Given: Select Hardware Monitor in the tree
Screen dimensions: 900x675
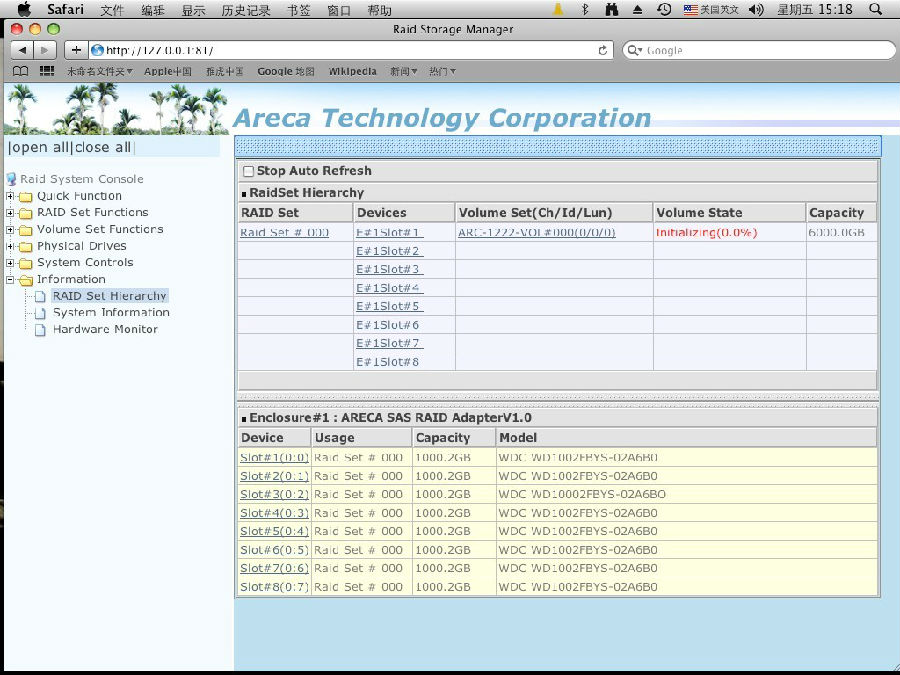Looking at the screenshot, I should (105, 329).
